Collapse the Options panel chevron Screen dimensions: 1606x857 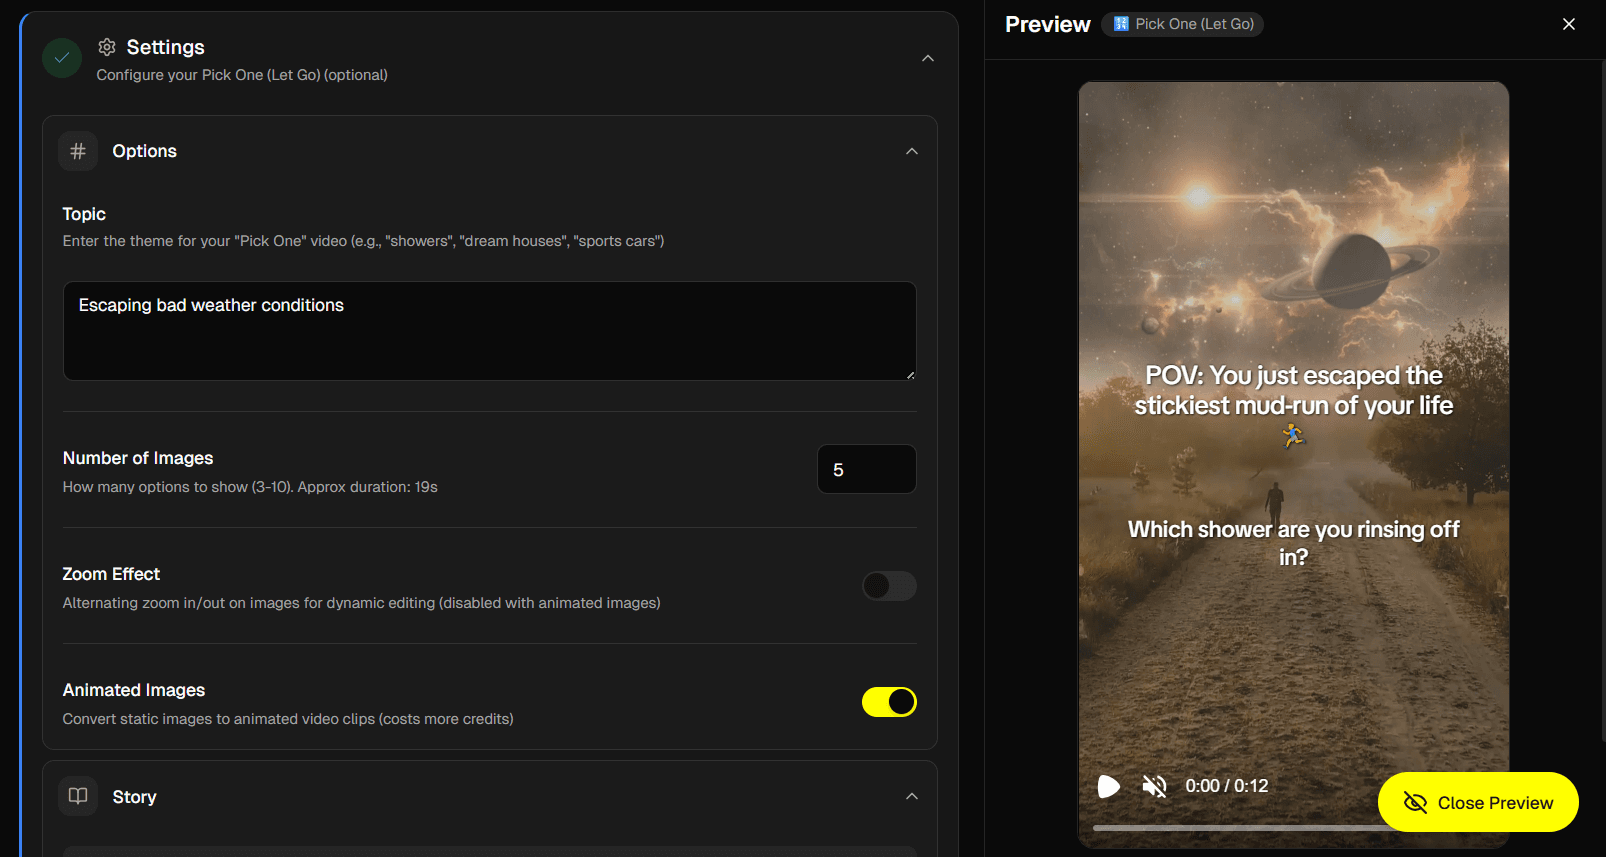(x=912, y=151)
